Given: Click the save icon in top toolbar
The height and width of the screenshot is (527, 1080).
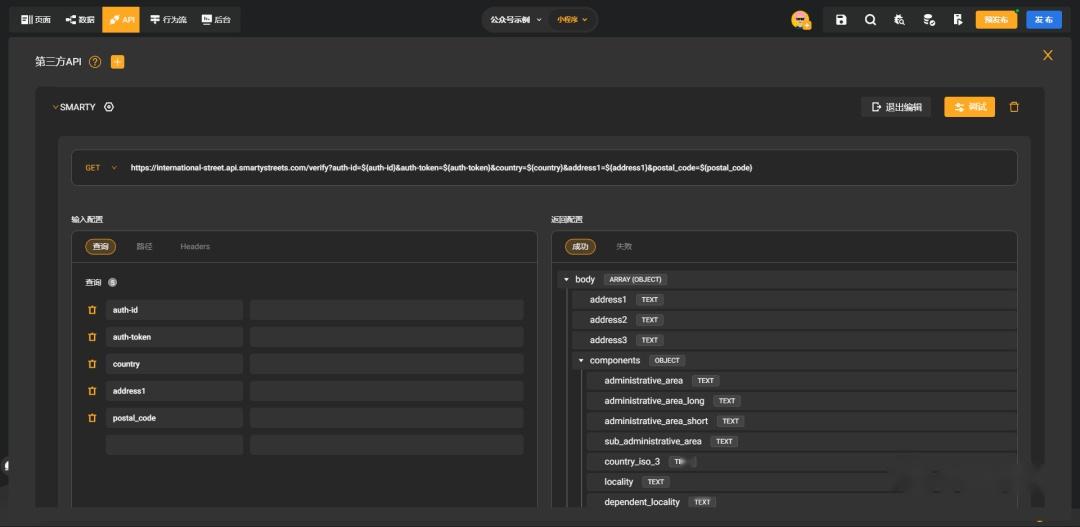Looking at the screenshot, I should coord(841,20).
